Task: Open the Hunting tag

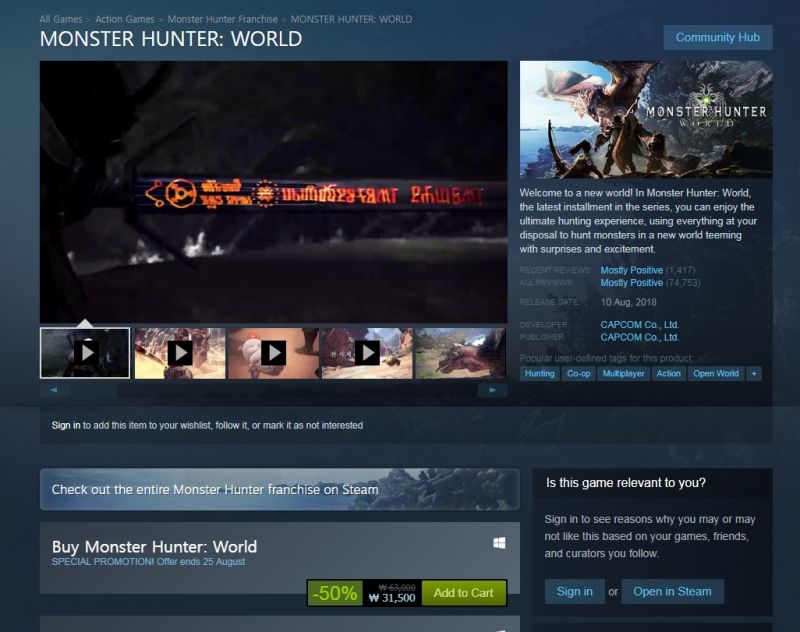Action: pyautogui.click(x=539, y=374)
